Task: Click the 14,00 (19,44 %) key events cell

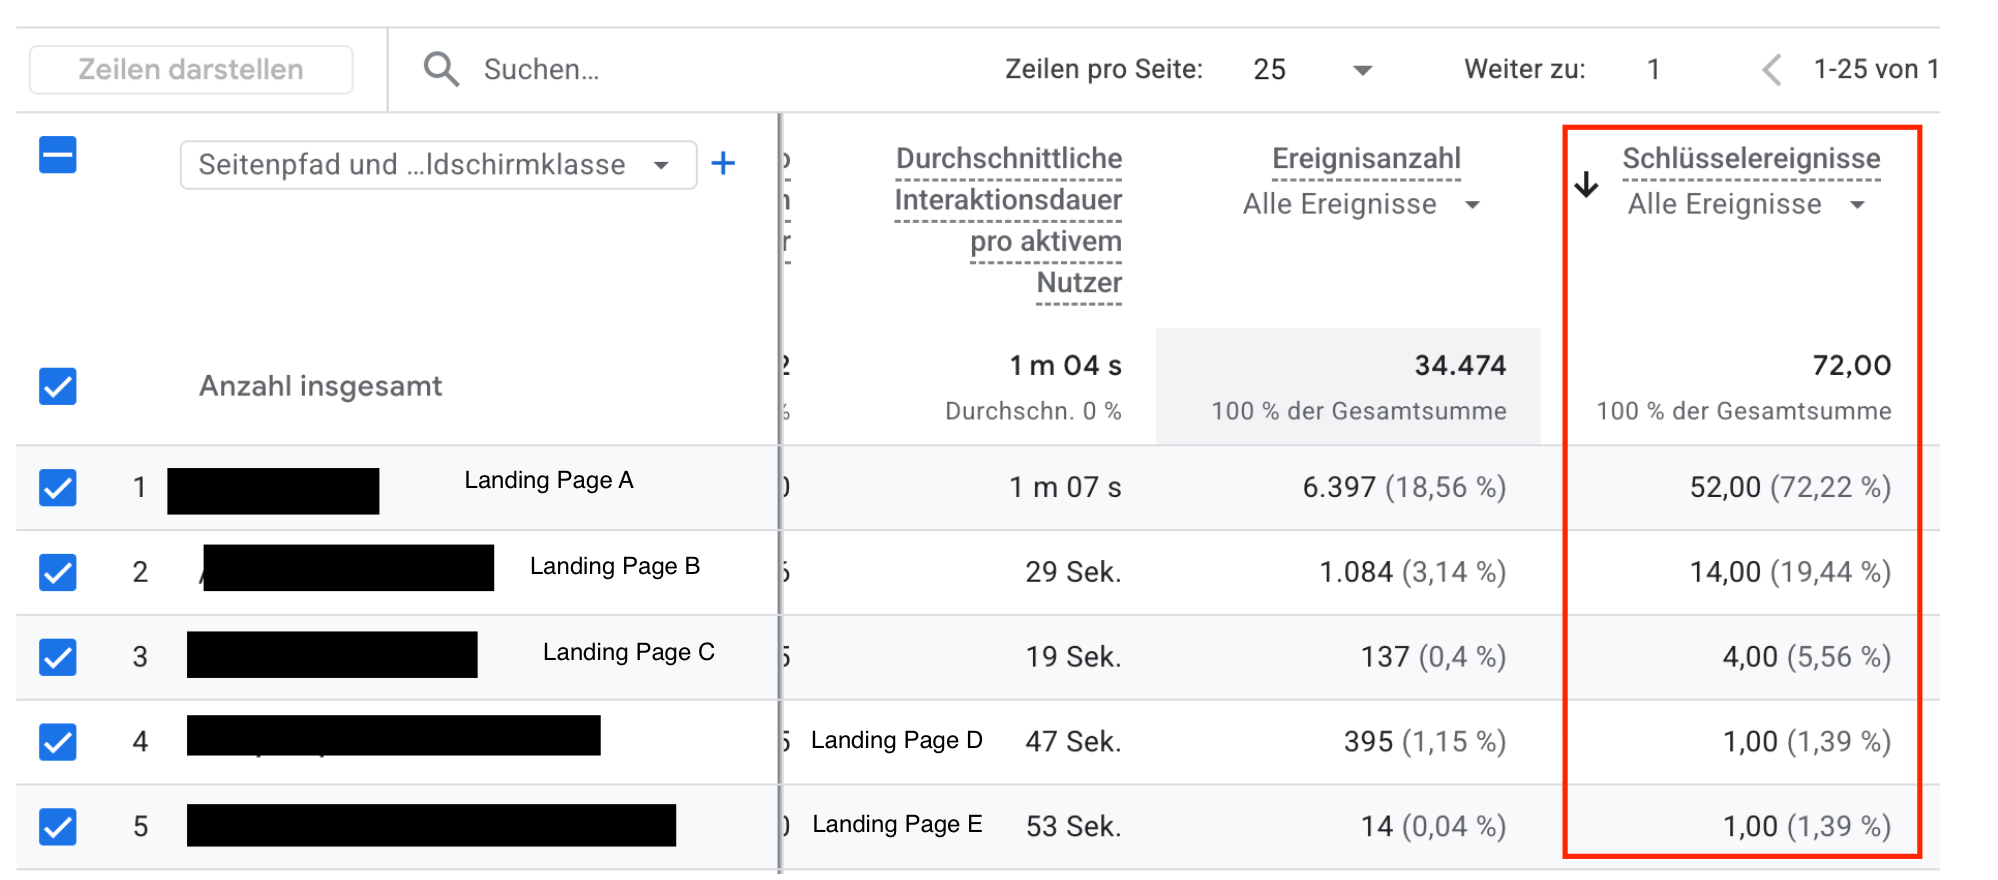Action: tap(1790, 572)
